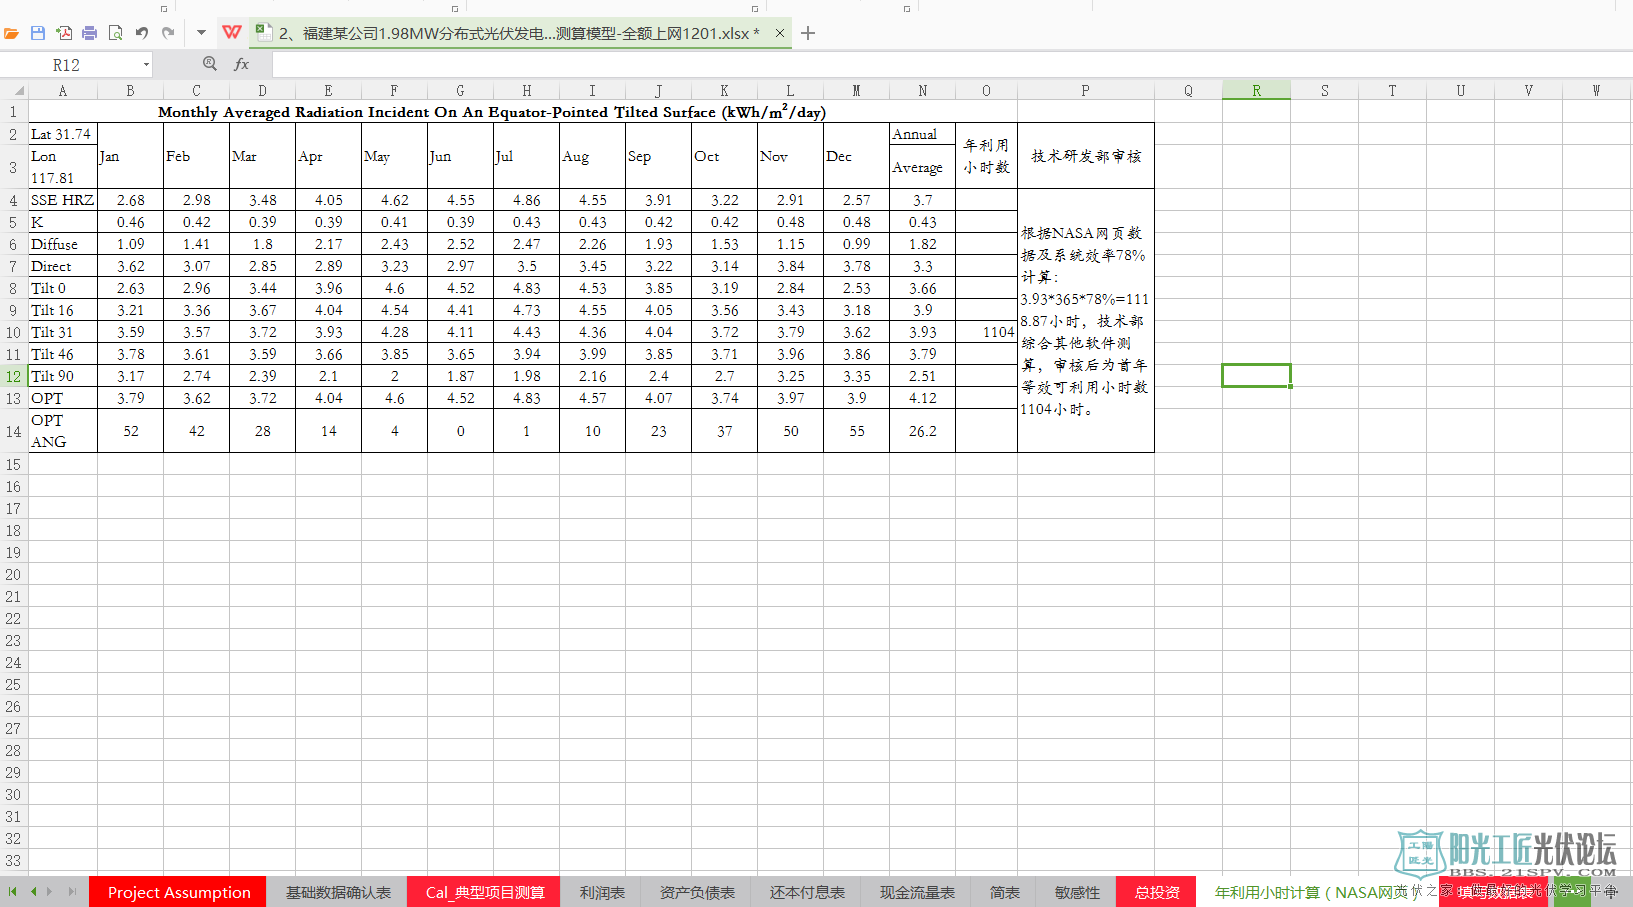Click the 'Jan' column heading cell
This screenshot has width=1633, height=907.
click(x=130, y=156)
